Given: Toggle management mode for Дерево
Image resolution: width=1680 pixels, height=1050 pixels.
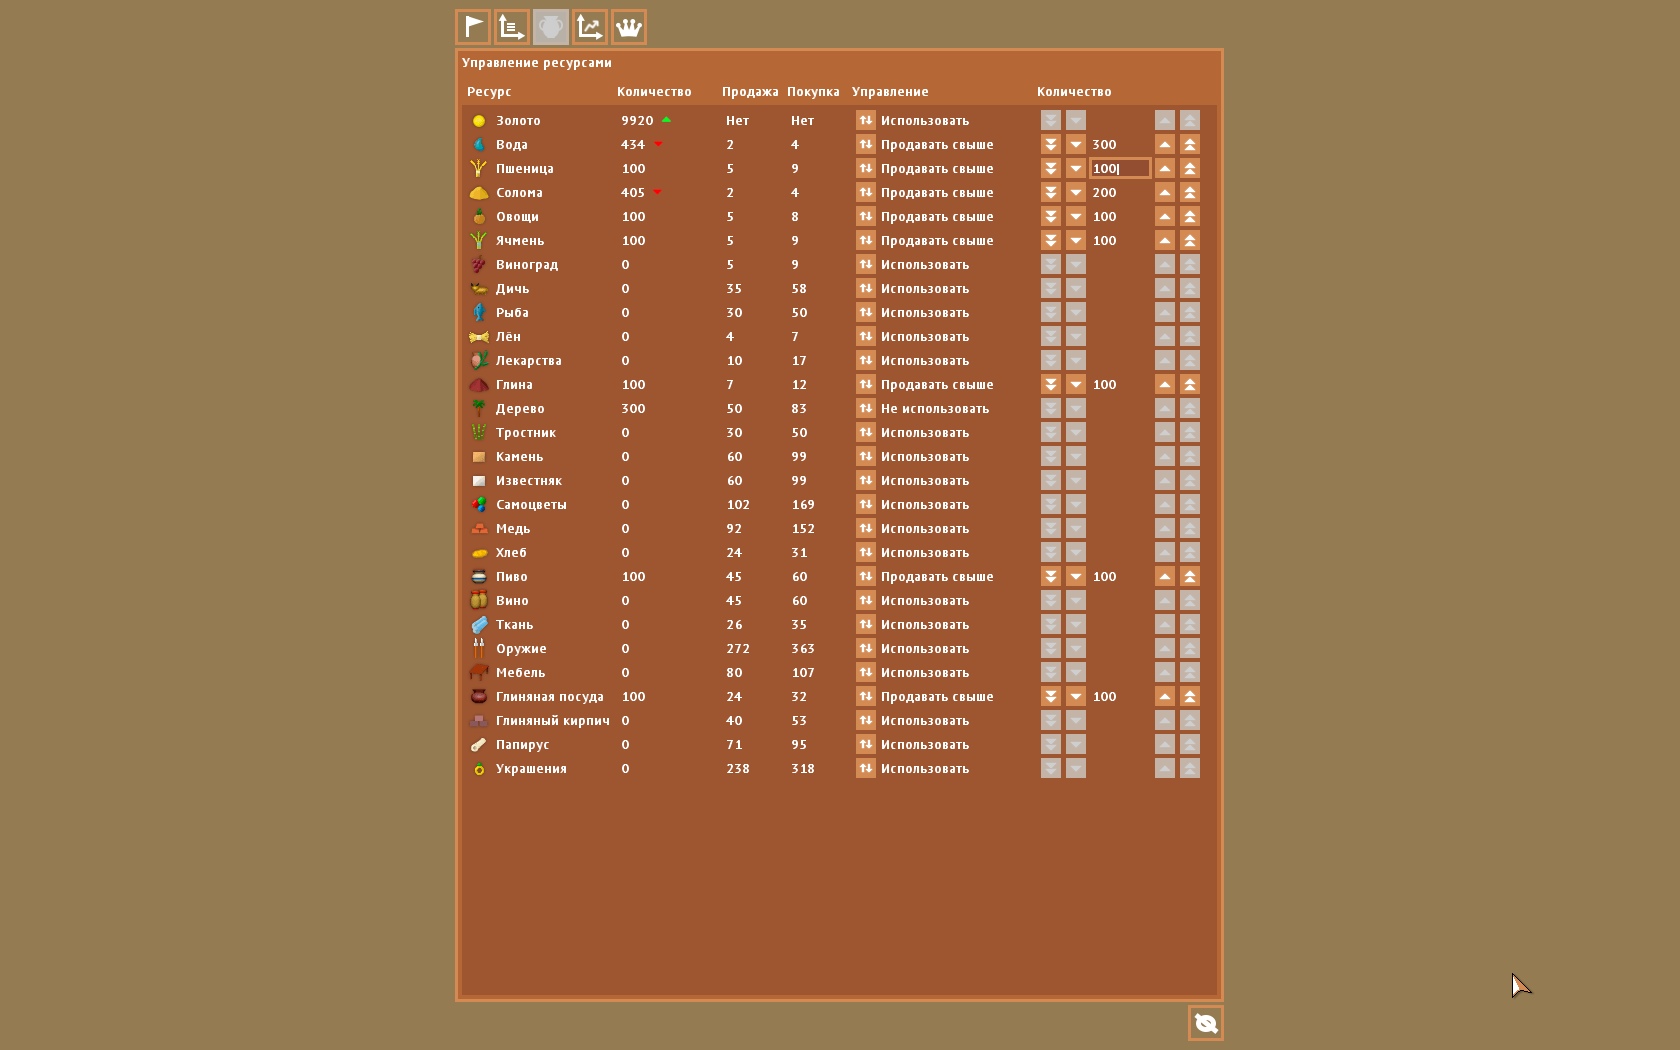Looking at the screenshot, I should point(866,408).
